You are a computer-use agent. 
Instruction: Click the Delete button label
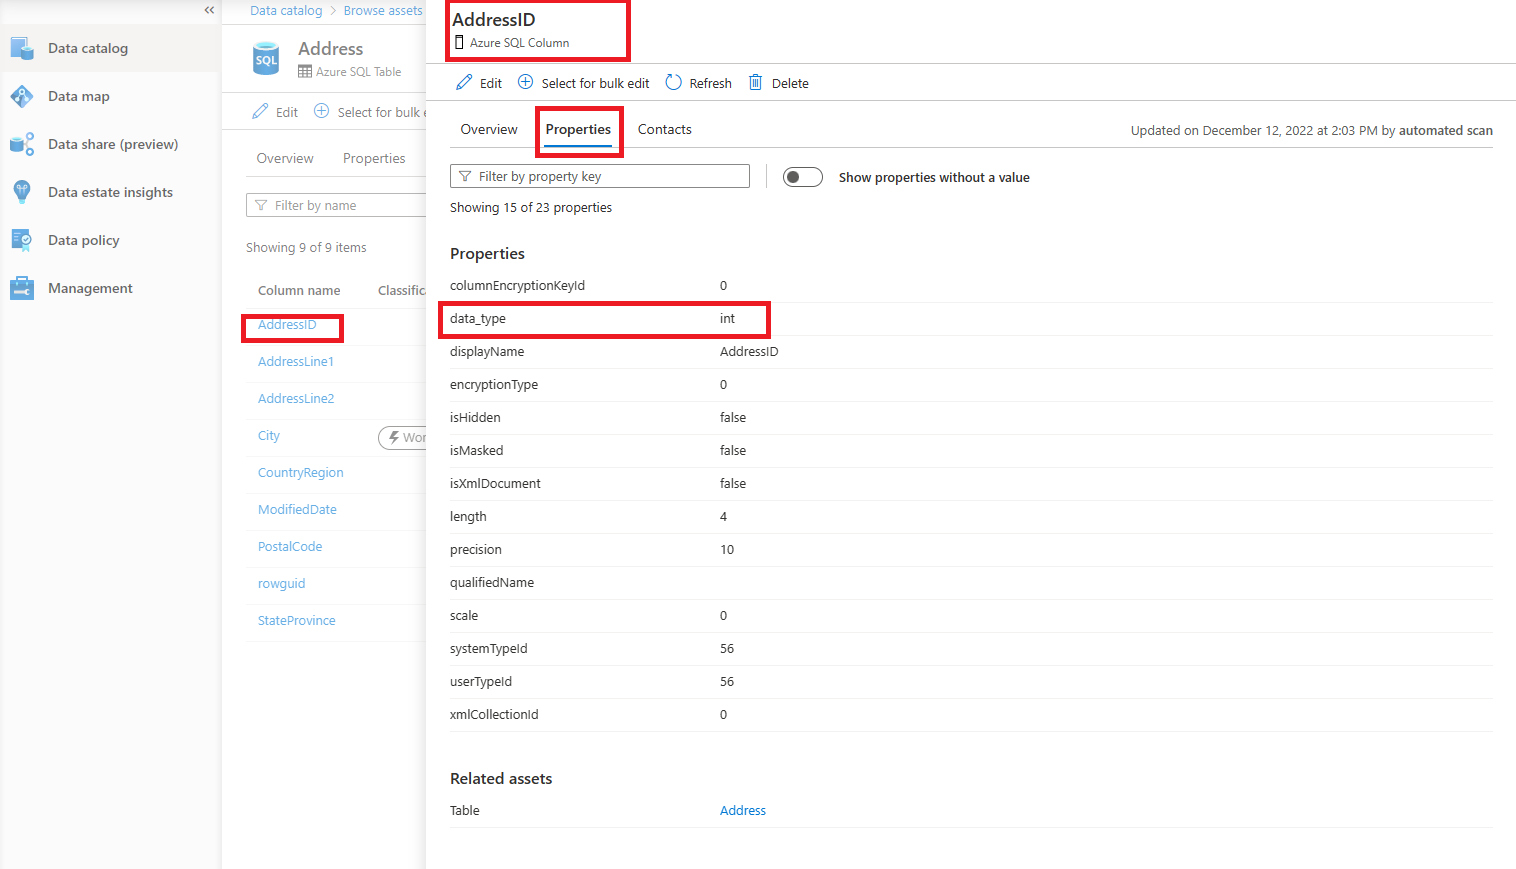tap(790, 84)
